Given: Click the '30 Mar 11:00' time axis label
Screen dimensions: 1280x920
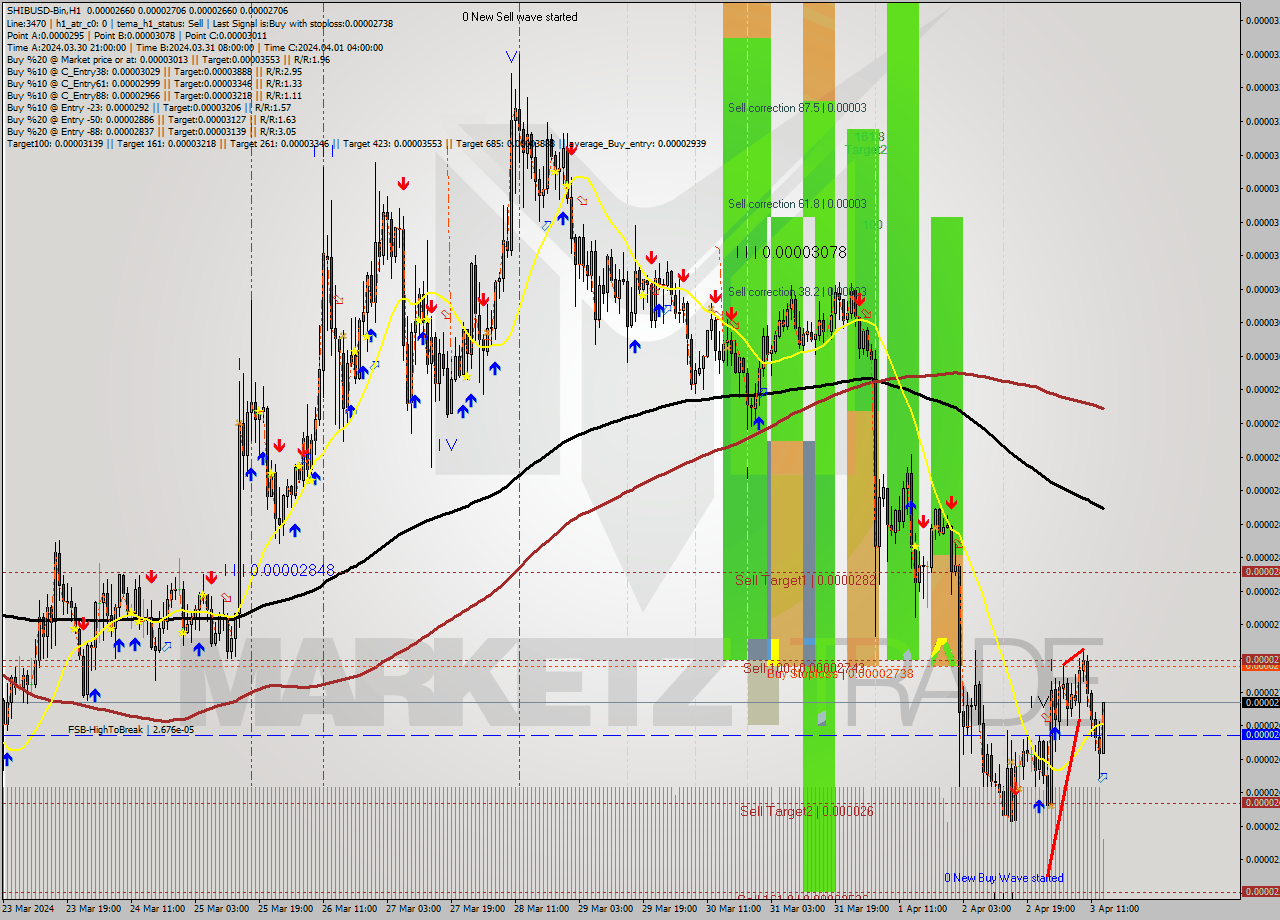Looking at the screenshot, I should click(734, 909).
